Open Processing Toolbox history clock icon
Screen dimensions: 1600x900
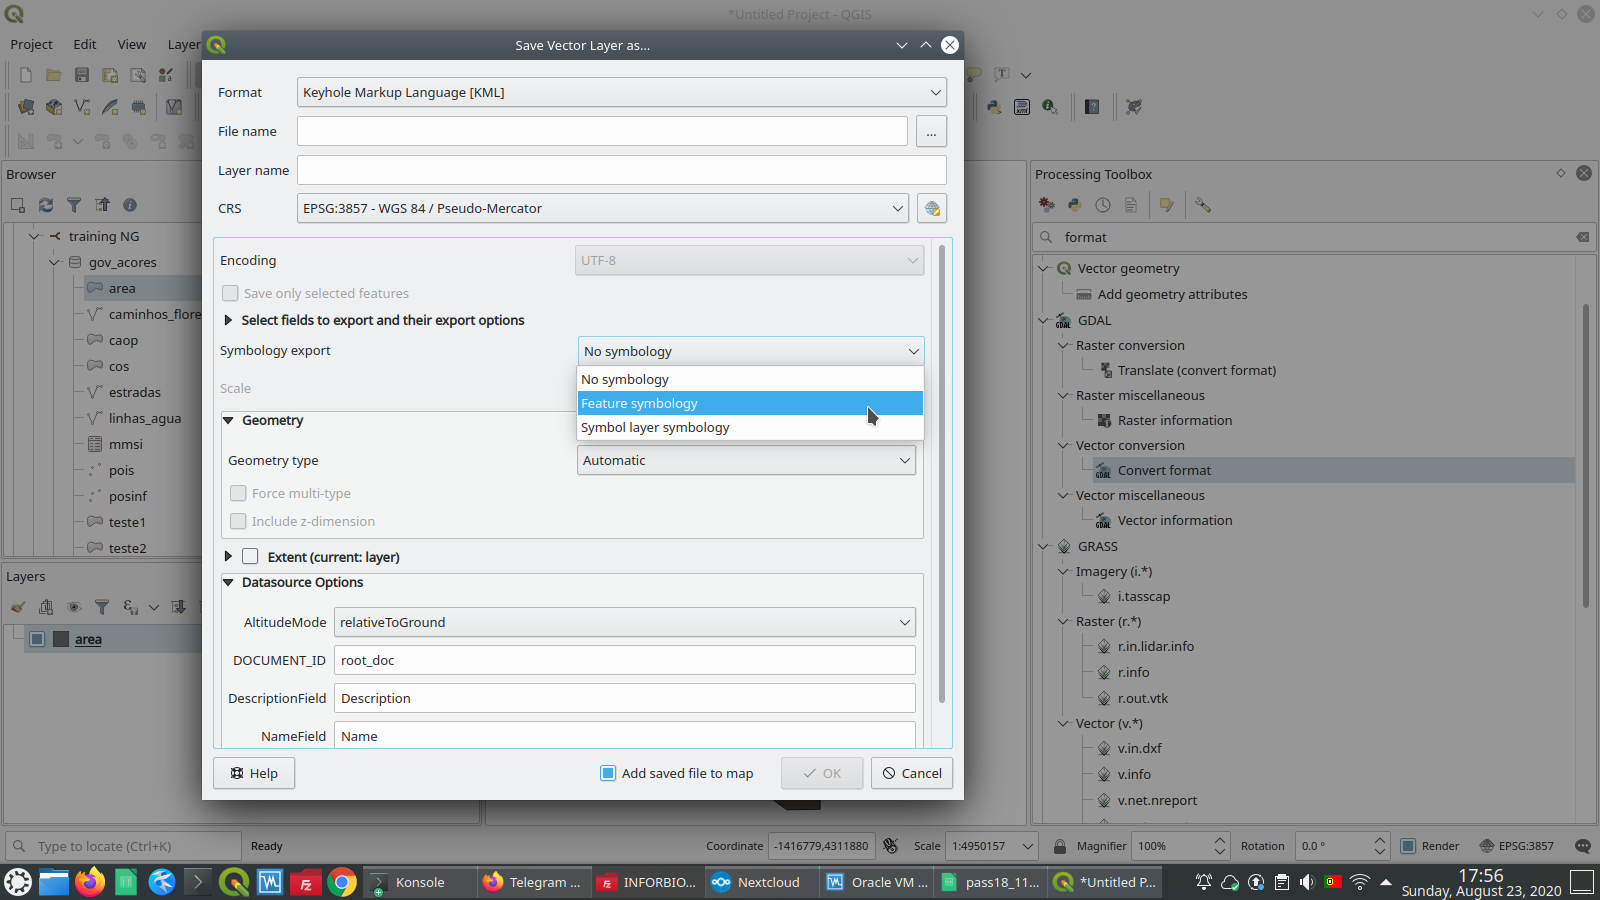[1103, 205]
